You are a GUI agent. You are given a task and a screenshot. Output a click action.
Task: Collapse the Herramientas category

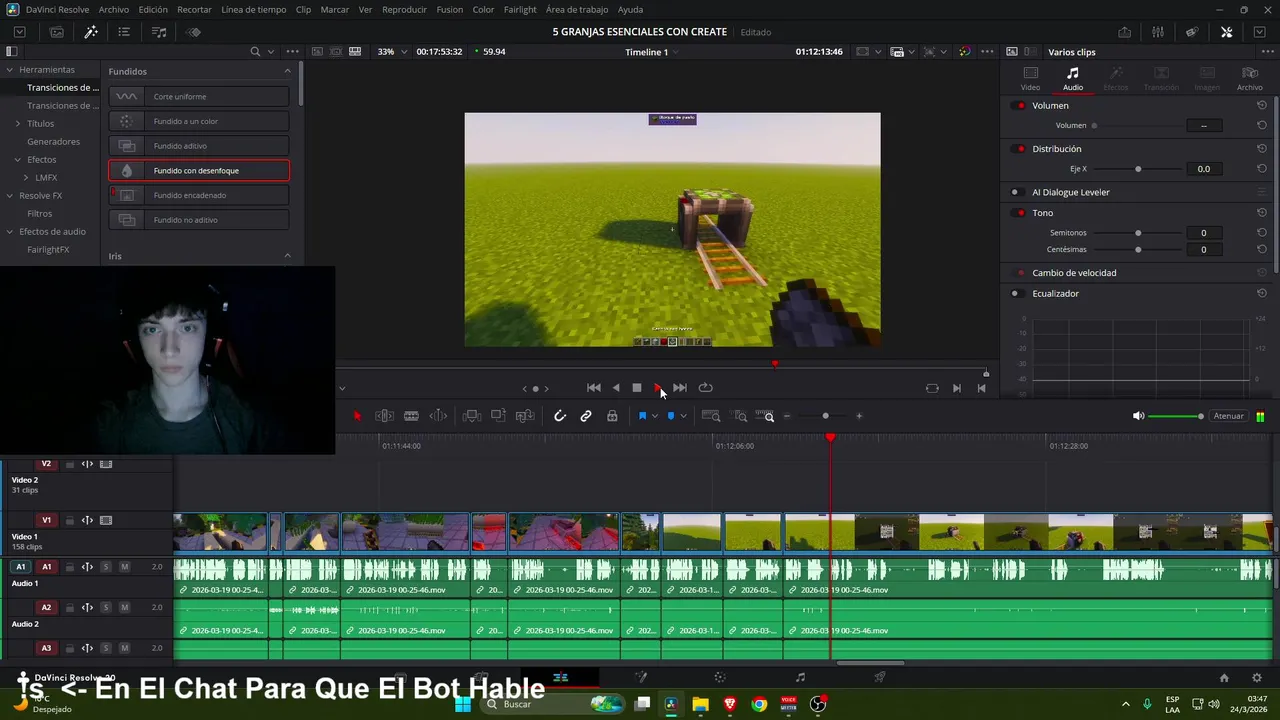(x=9, y=70)
